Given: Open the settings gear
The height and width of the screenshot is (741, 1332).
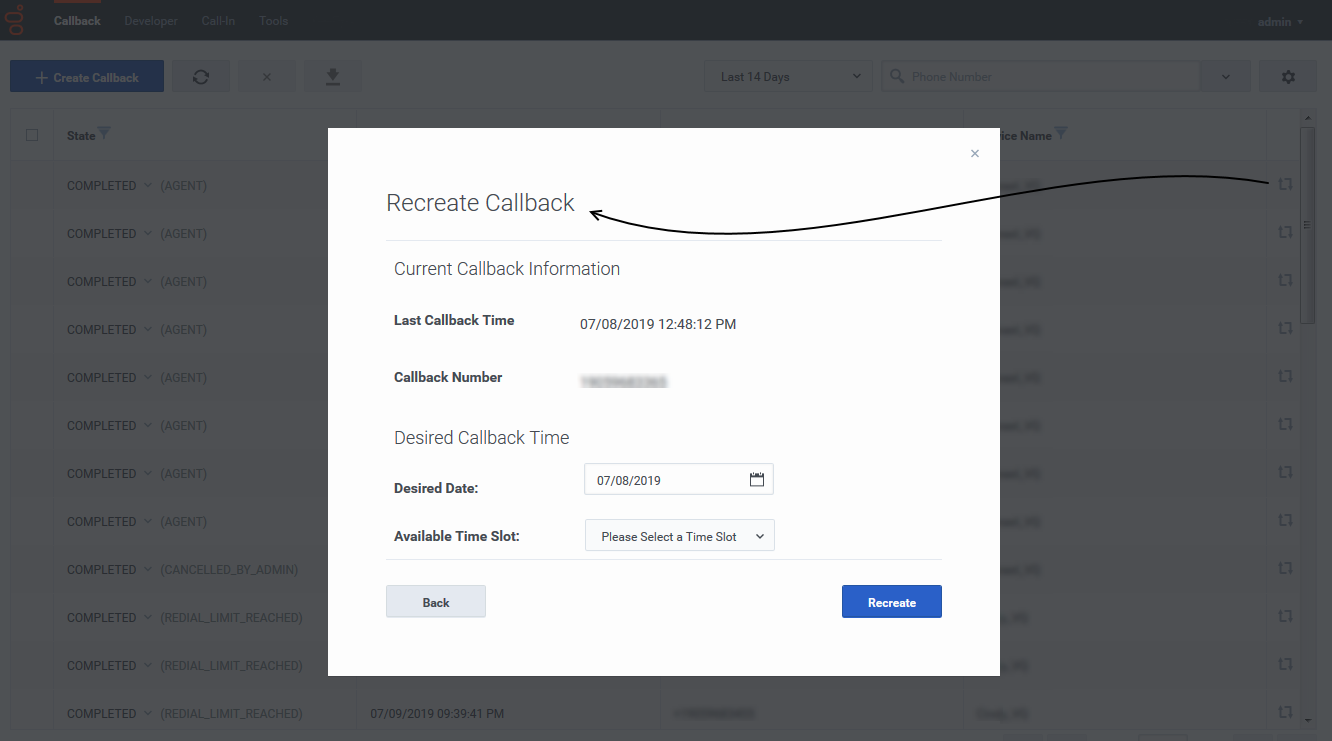Looking at the screenshot, I should coord(1288,75).
